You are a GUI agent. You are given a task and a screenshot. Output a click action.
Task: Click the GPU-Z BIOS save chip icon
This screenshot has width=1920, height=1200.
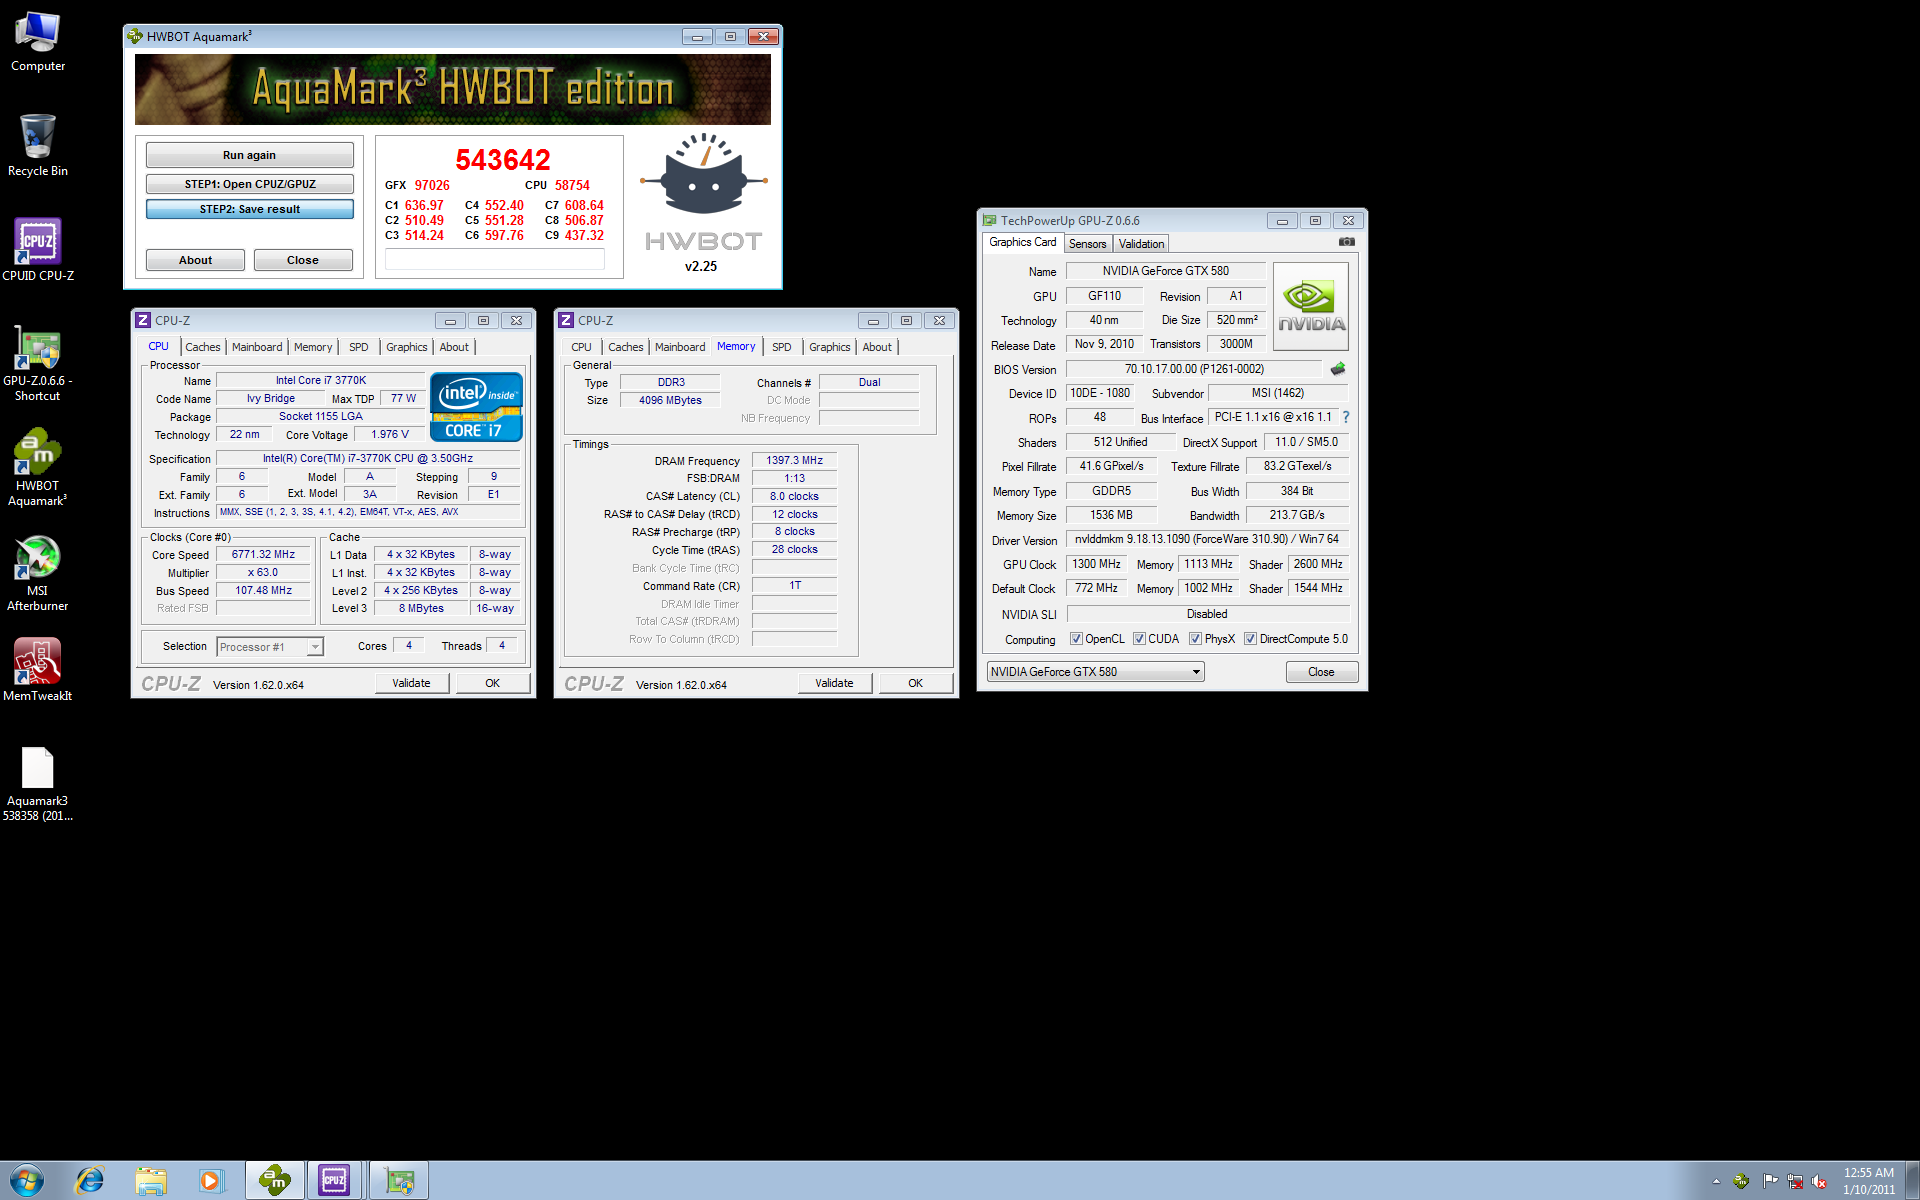[1338, 369]
